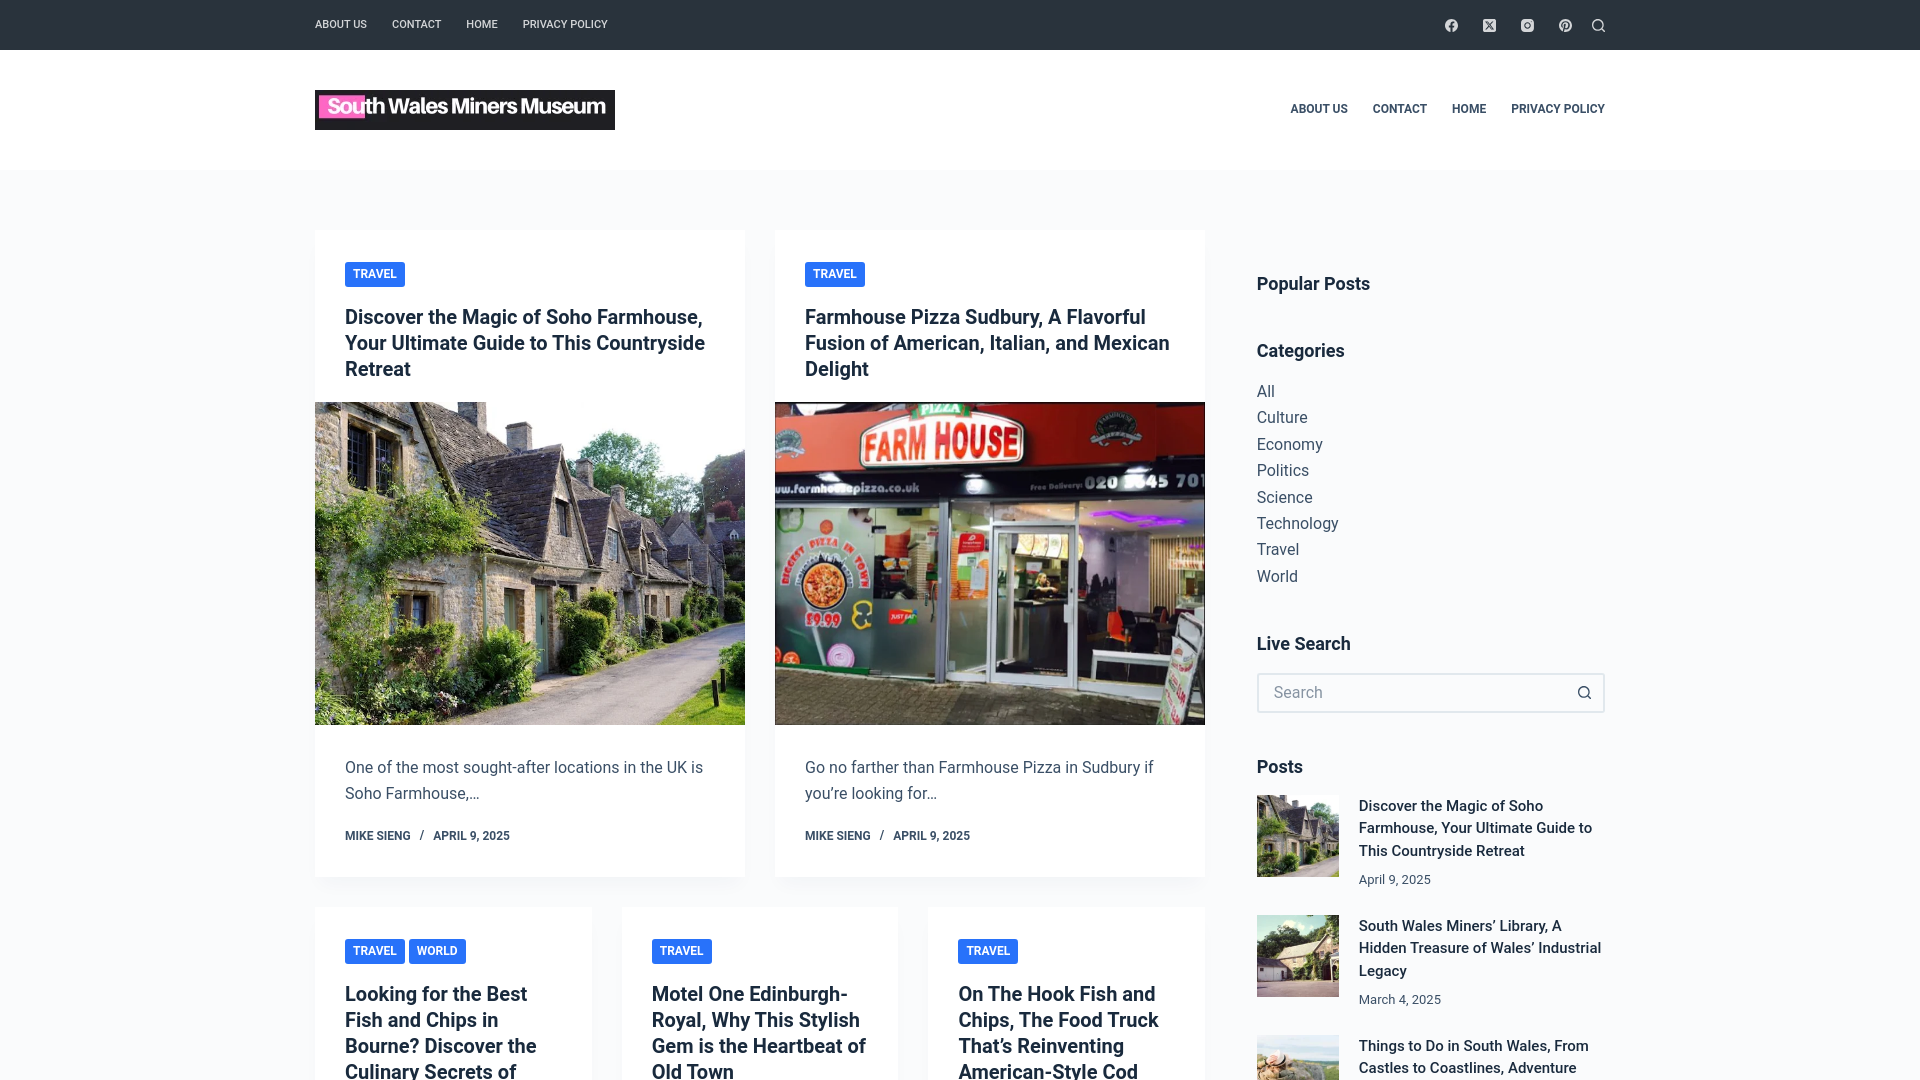
Task: Click Soho Farmhouse excerpt text
Action: pyautogui.click(x=524, y=781)
